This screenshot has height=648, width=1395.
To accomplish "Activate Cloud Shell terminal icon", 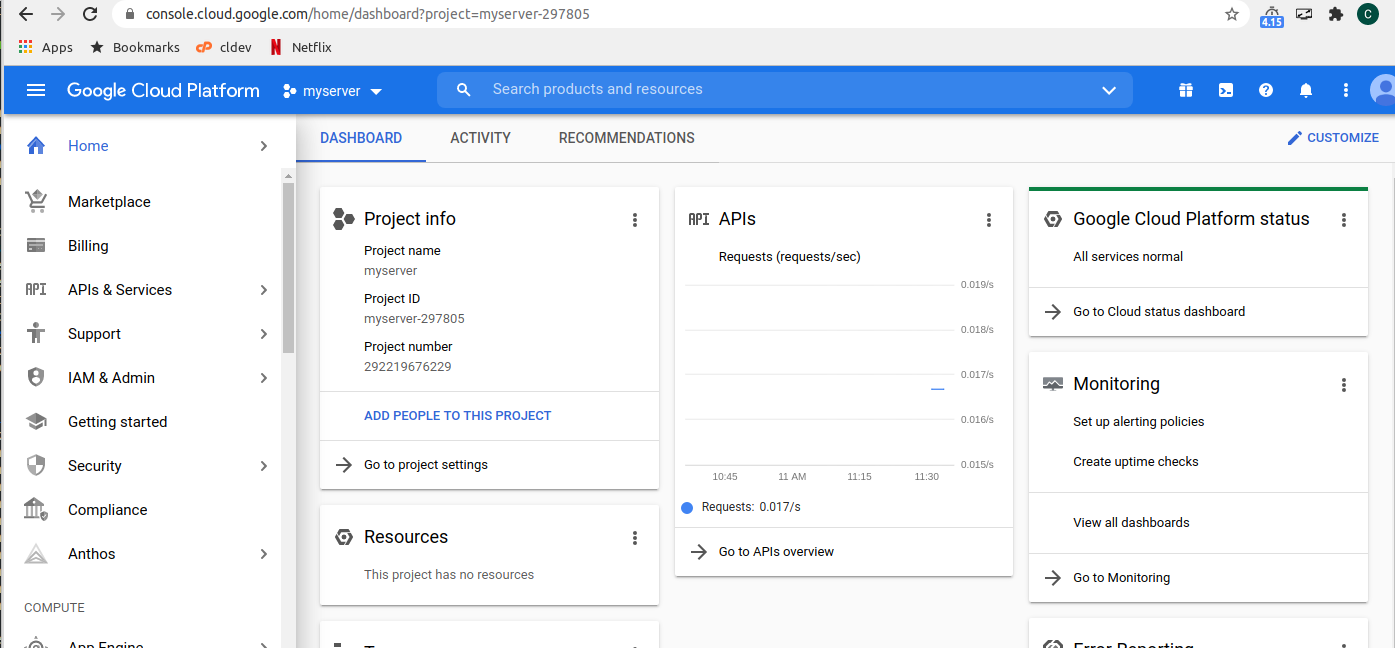I will [1226, 90].
